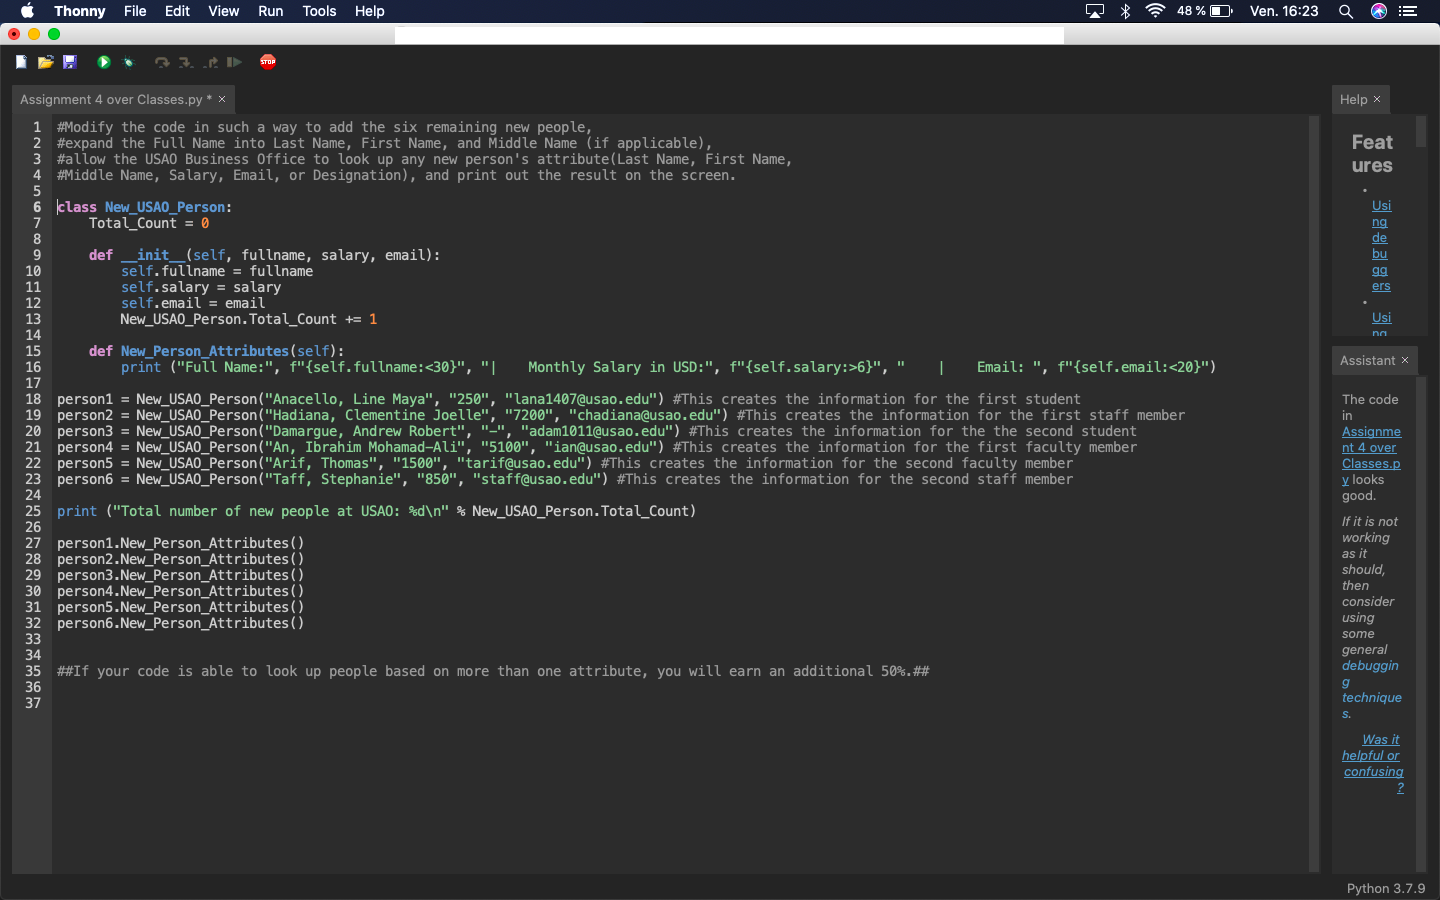Viewport: 1440px width, 900px height.
Task: Click the New file icon in the toolbar
Action: pos(21,62)
